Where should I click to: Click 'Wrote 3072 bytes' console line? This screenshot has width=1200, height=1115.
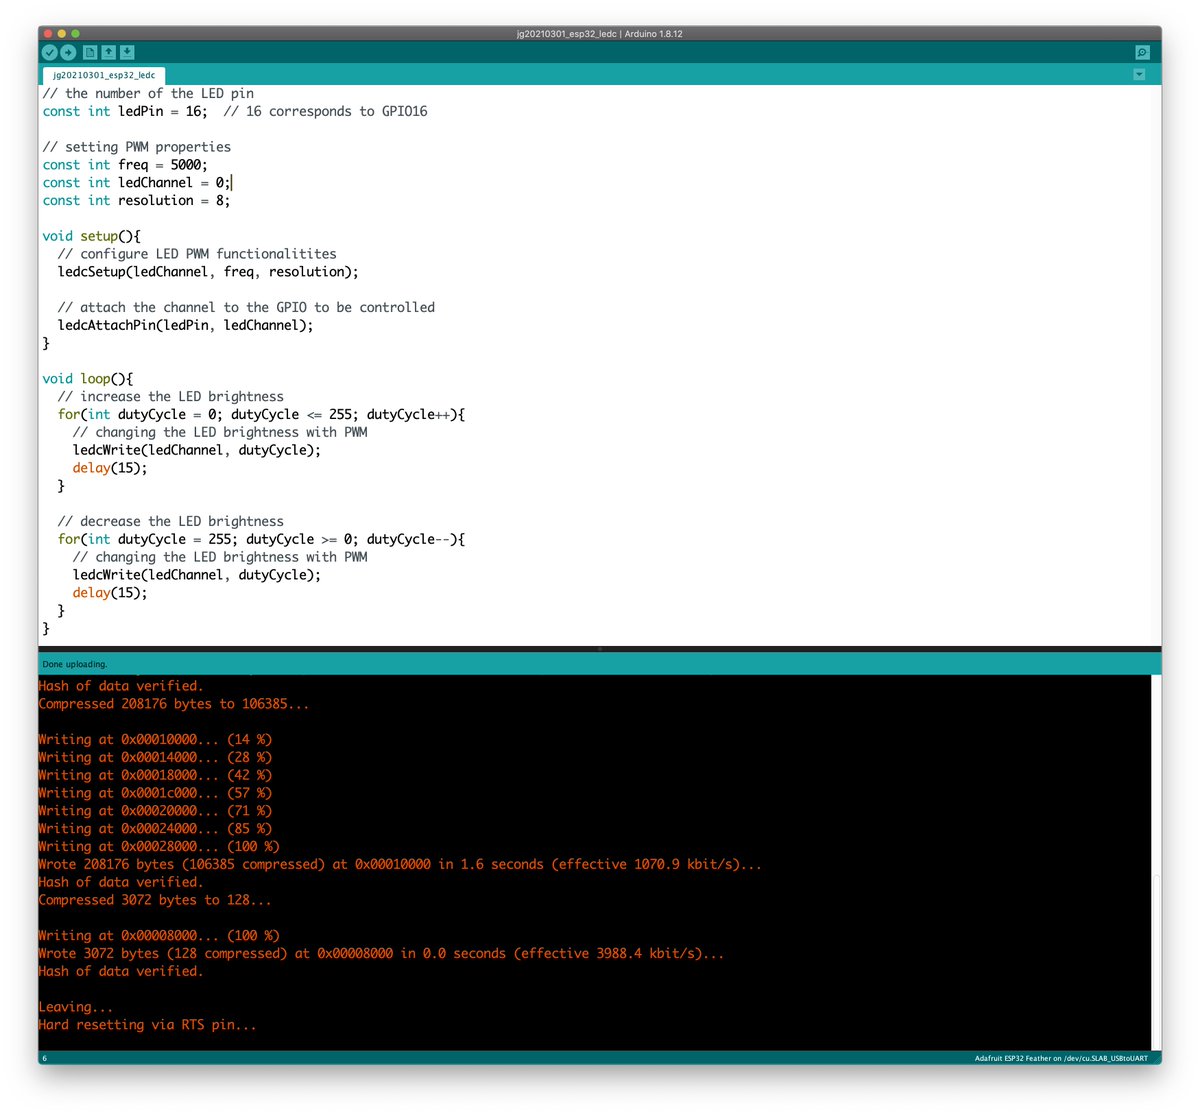381,954
